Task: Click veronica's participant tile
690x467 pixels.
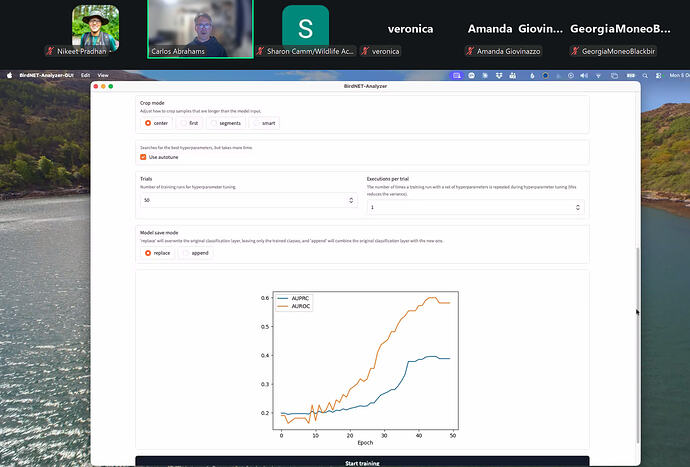Action: click(x=410, y=29)
